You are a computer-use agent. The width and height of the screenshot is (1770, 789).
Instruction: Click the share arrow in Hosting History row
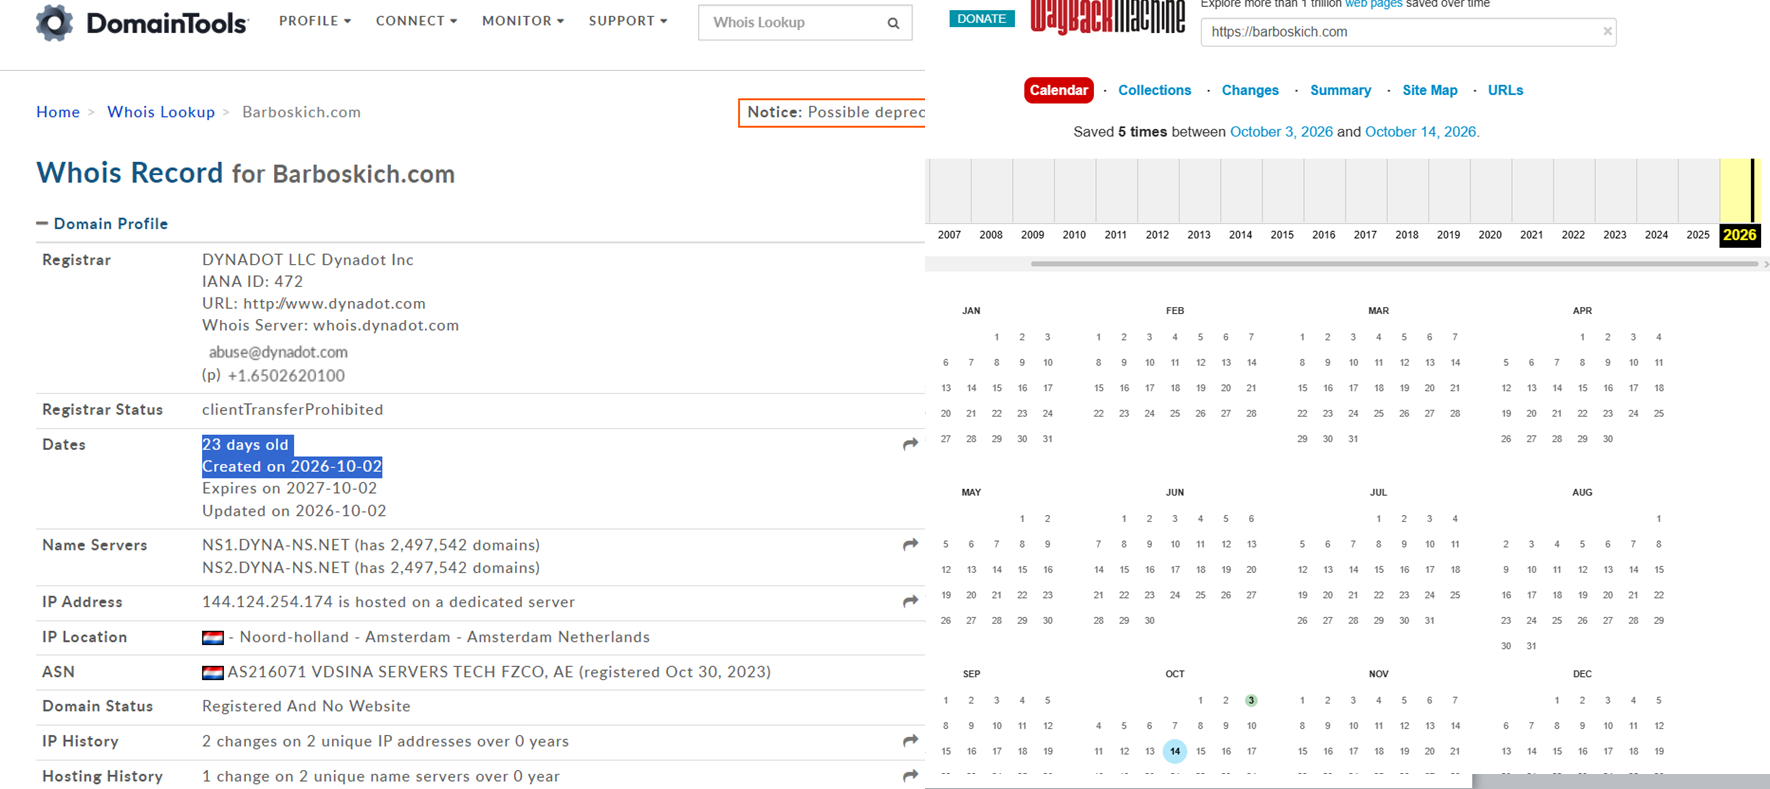click(x=910, y=776)
